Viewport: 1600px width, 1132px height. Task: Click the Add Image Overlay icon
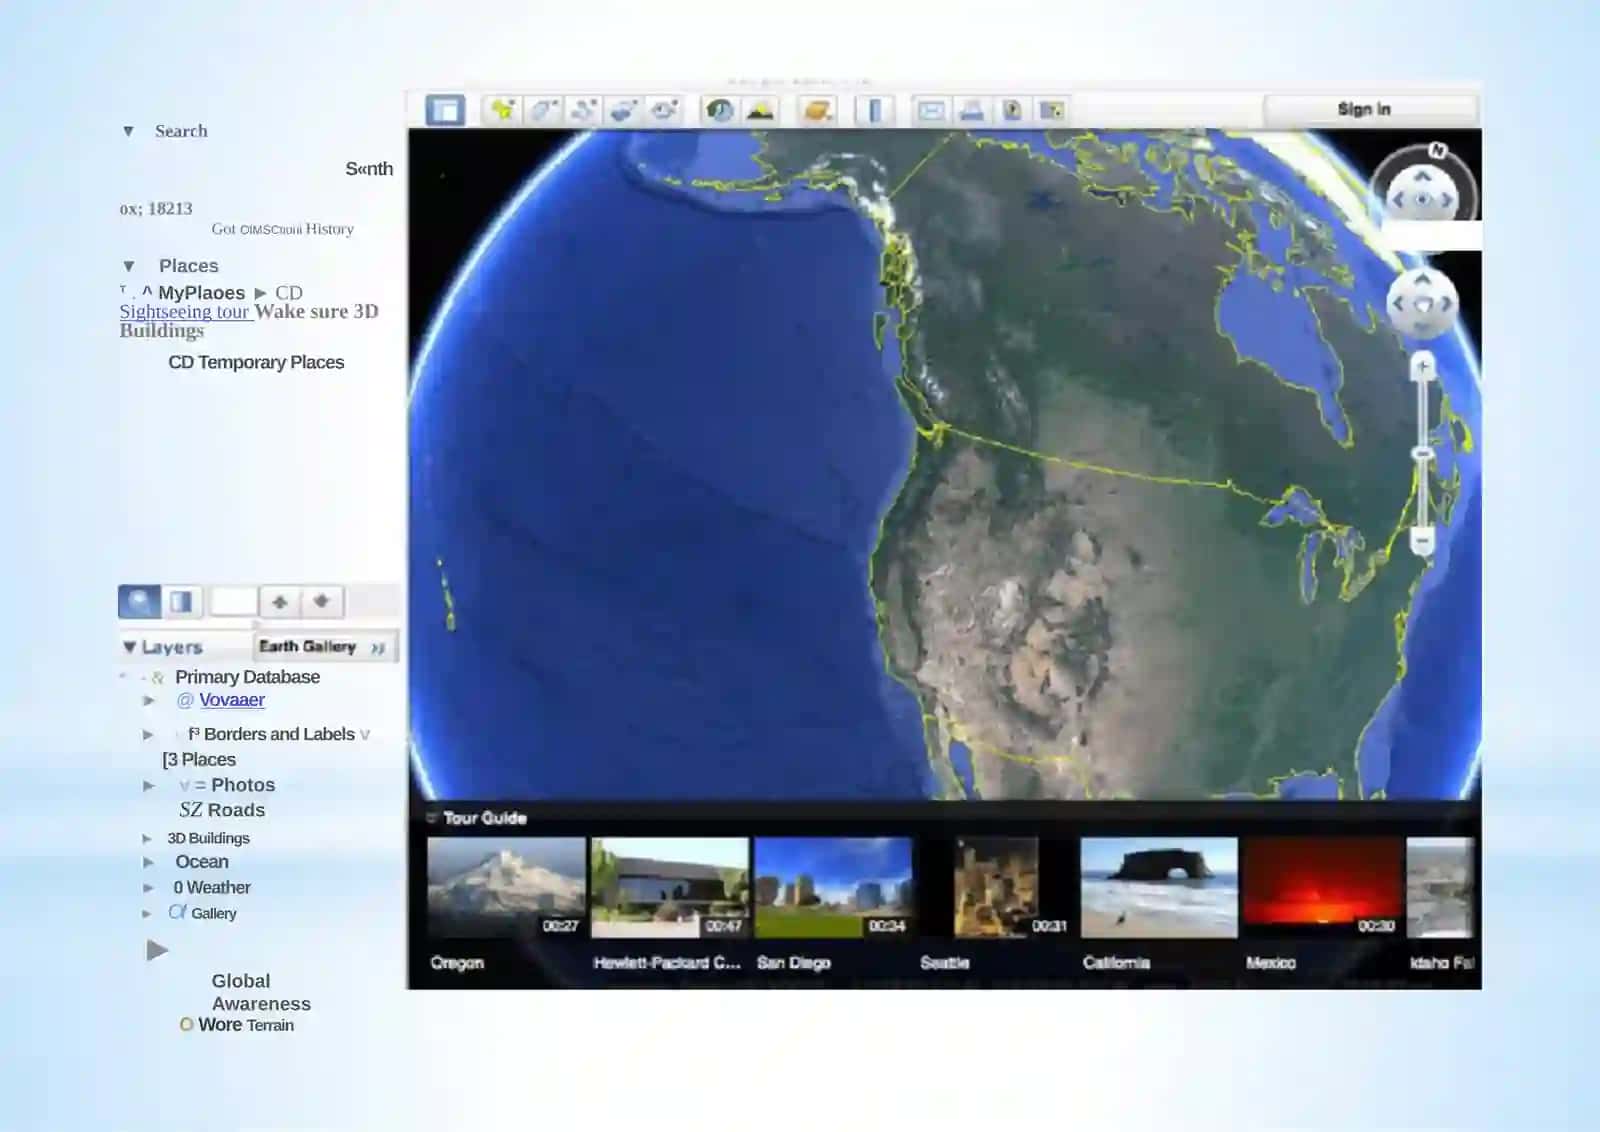point(624,109)
